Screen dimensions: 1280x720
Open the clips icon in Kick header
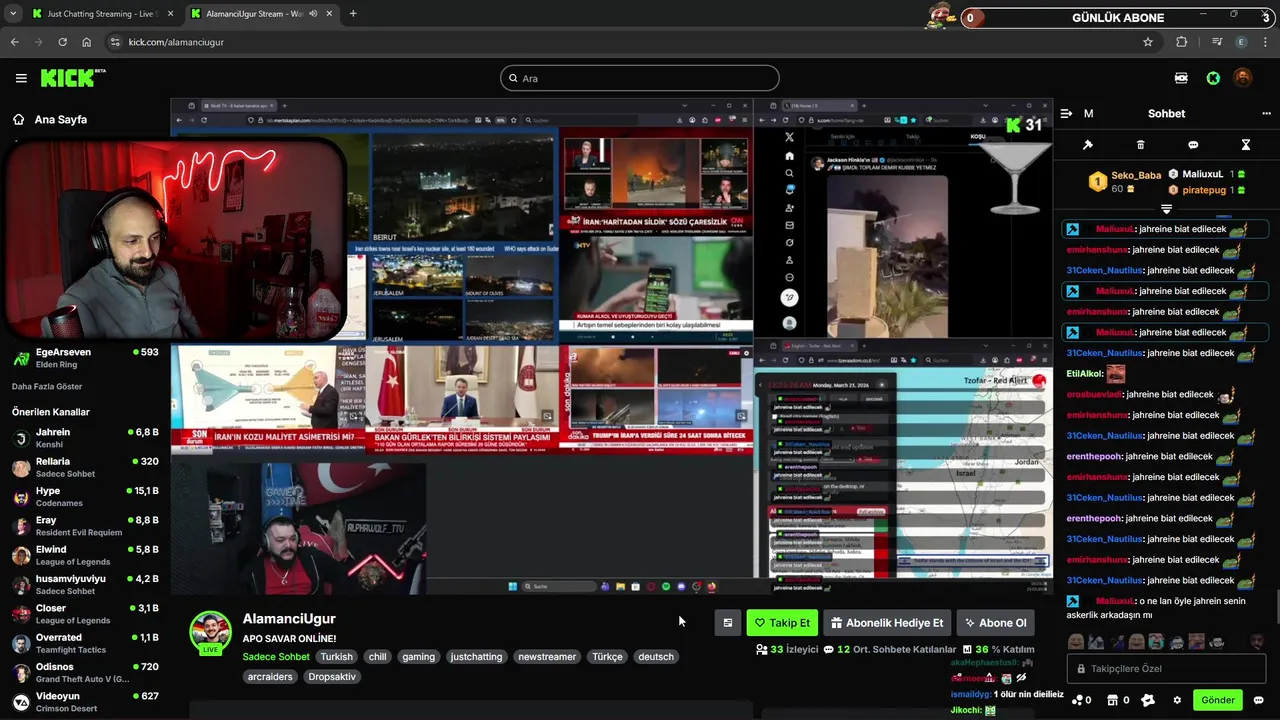coord(1181,78)
